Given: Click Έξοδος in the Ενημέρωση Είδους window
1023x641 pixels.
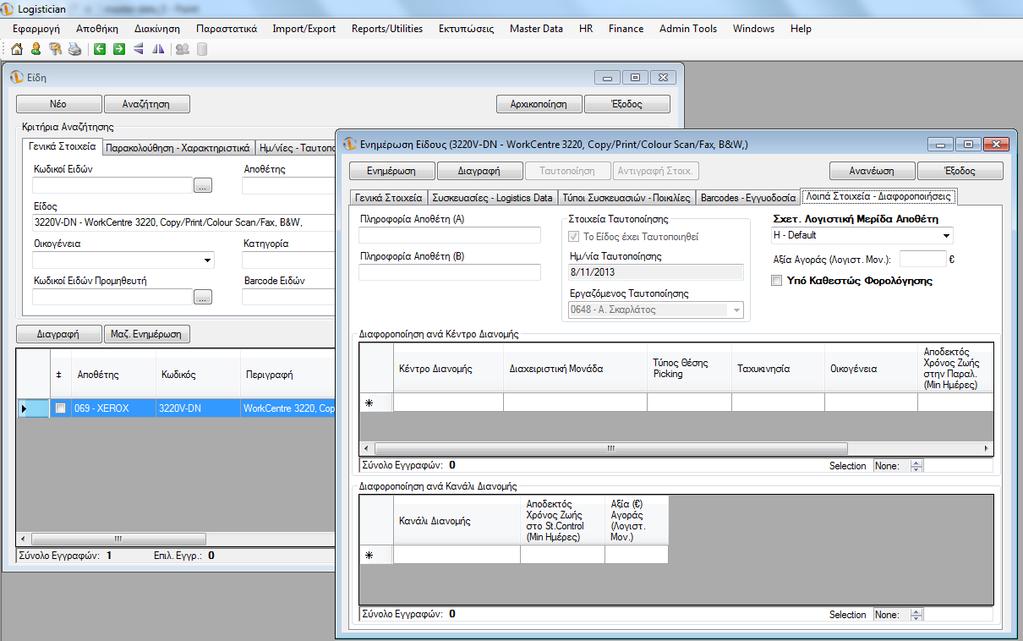Looking at the screenshot, I should pos(960,171).
